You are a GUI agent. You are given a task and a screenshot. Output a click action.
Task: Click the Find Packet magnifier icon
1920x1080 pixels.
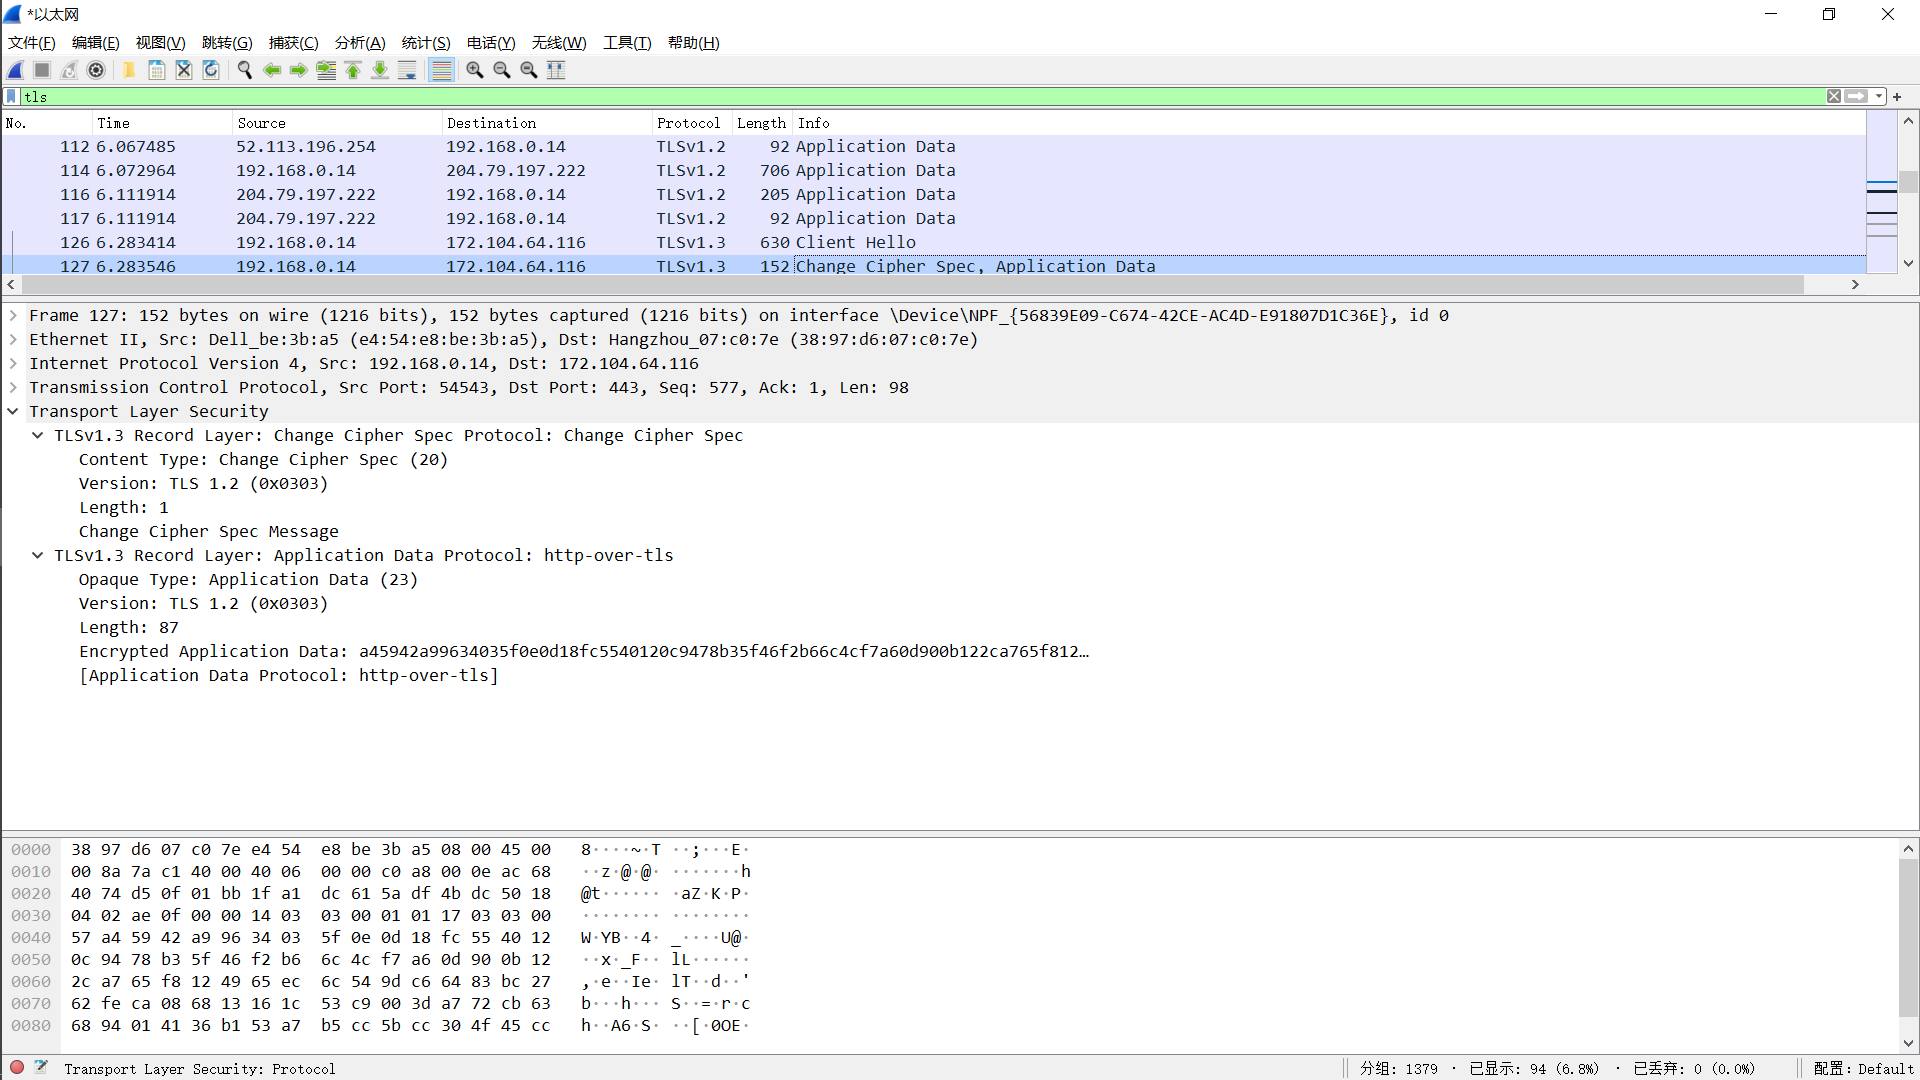(x=244, y=70)
